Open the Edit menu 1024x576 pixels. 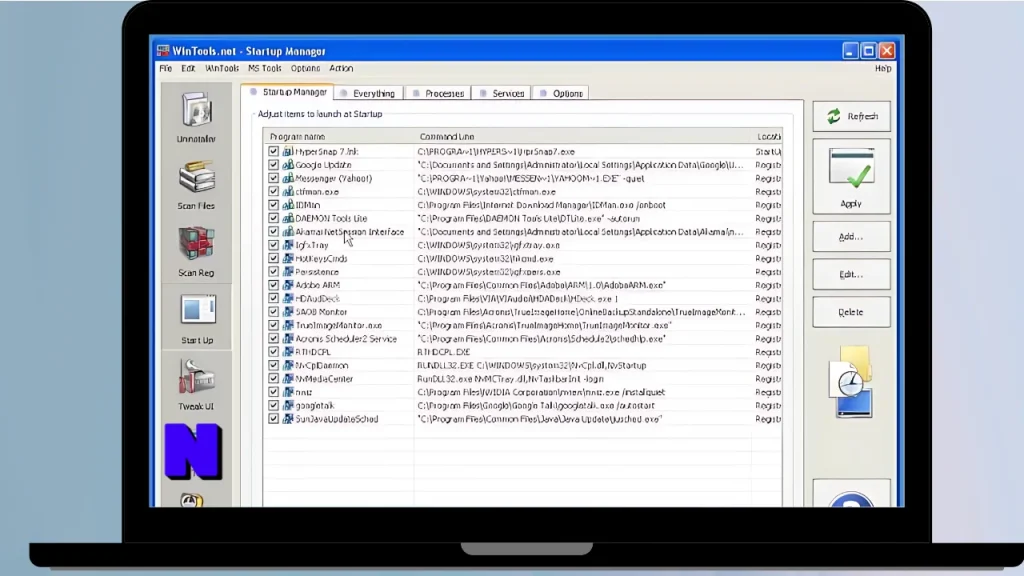pos(188,68)
